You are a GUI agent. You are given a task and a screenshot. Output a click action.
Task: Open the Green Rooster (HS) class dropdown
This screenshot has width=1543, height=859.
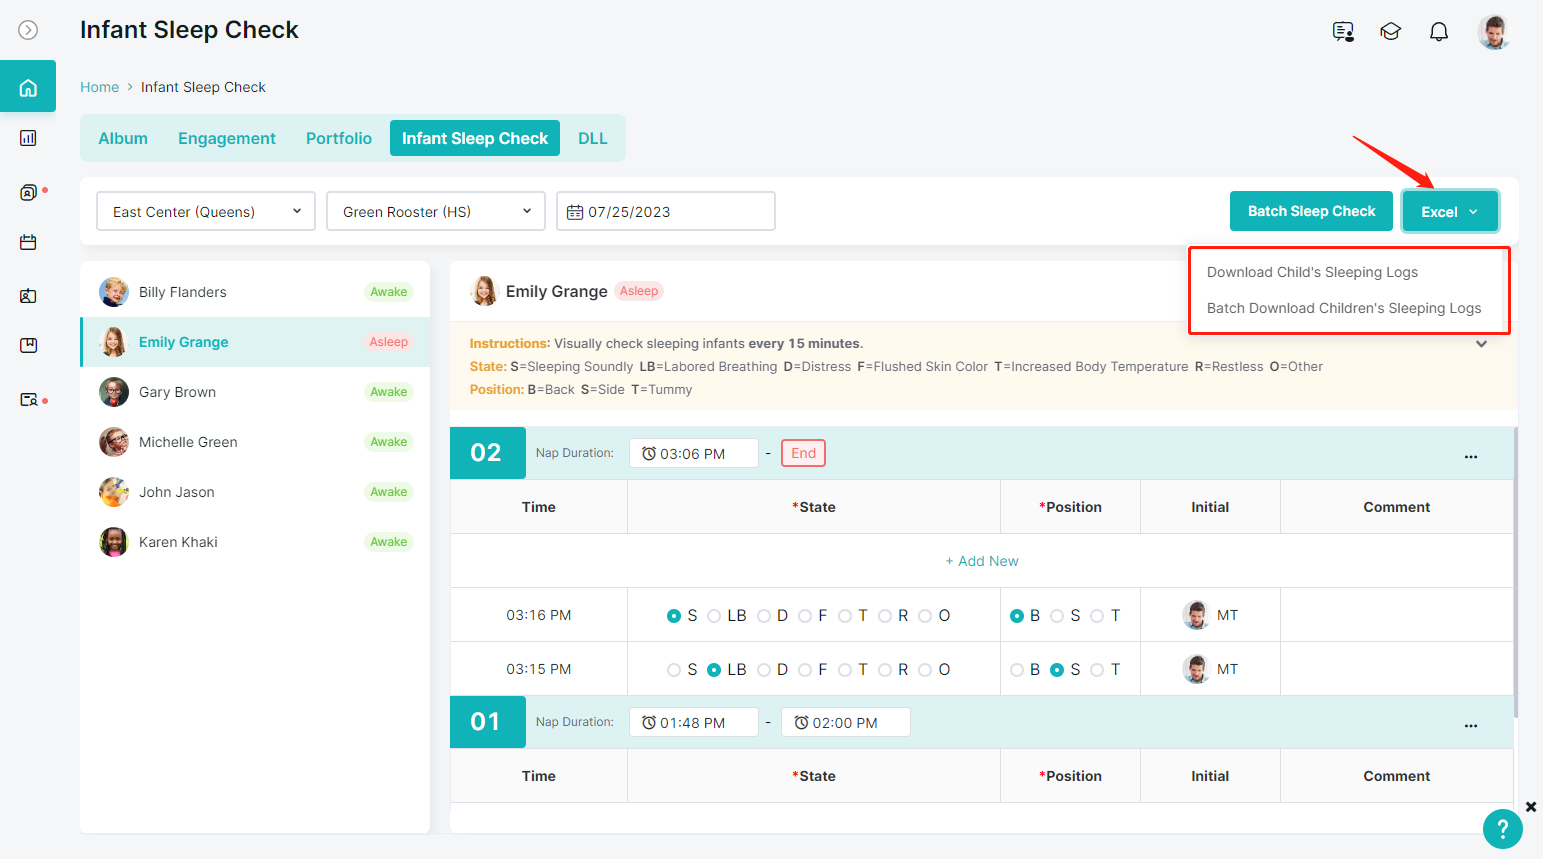436,211
